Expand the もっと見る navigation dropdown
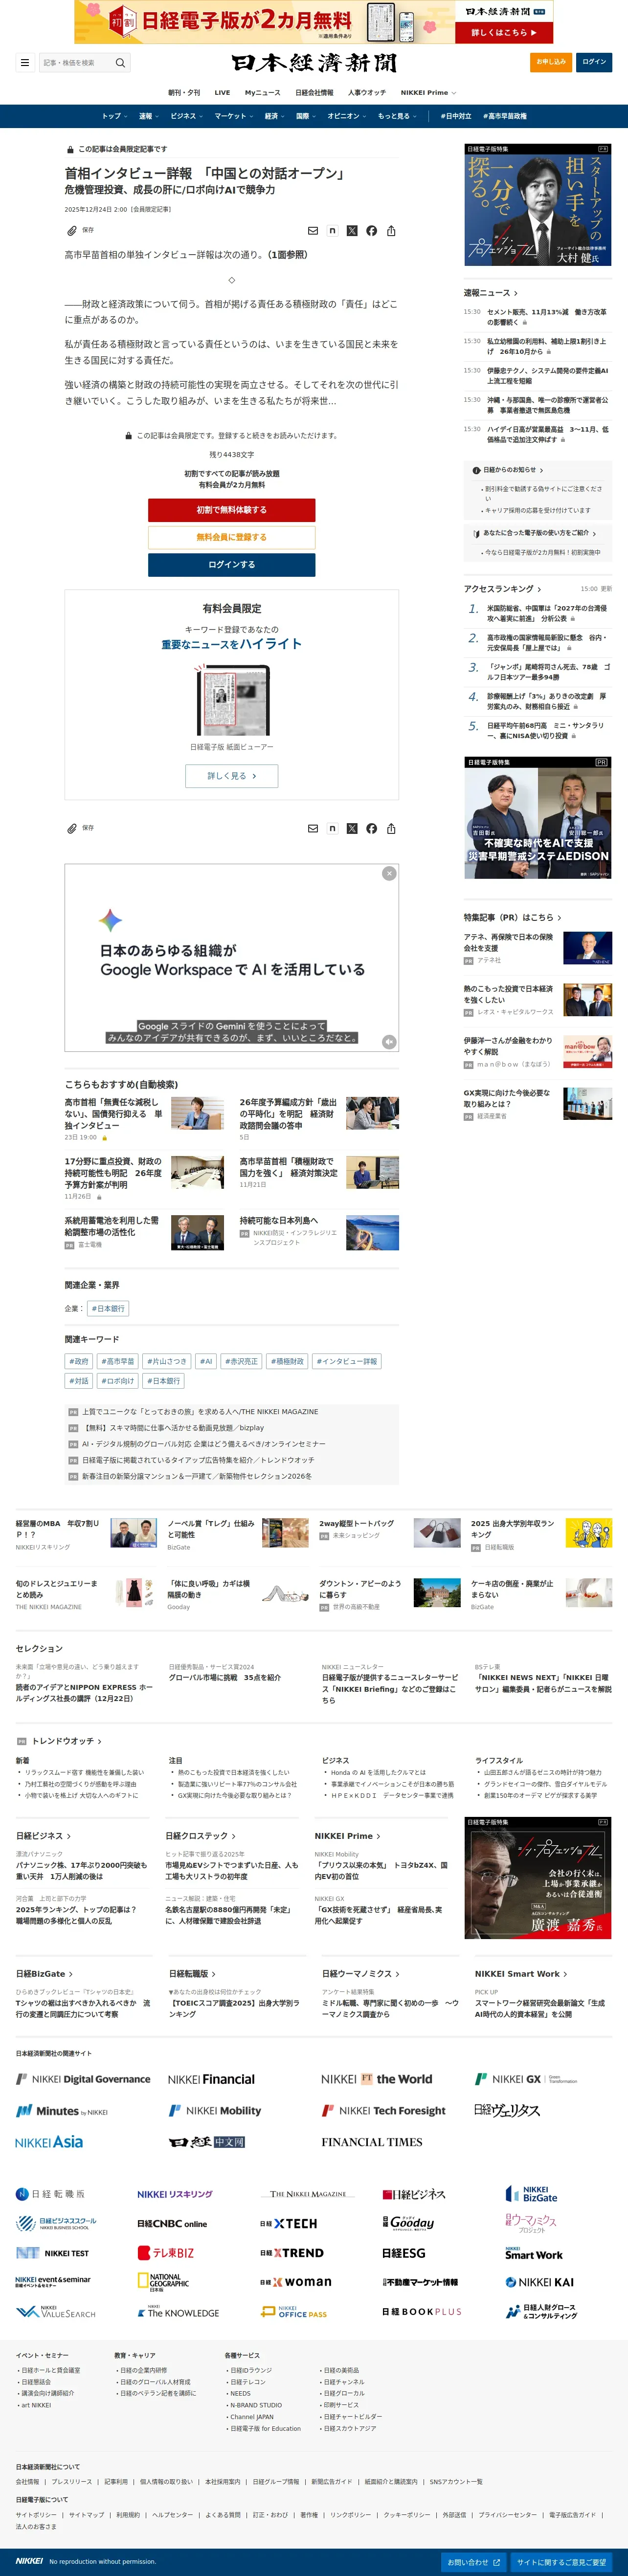 click(397, 116)
